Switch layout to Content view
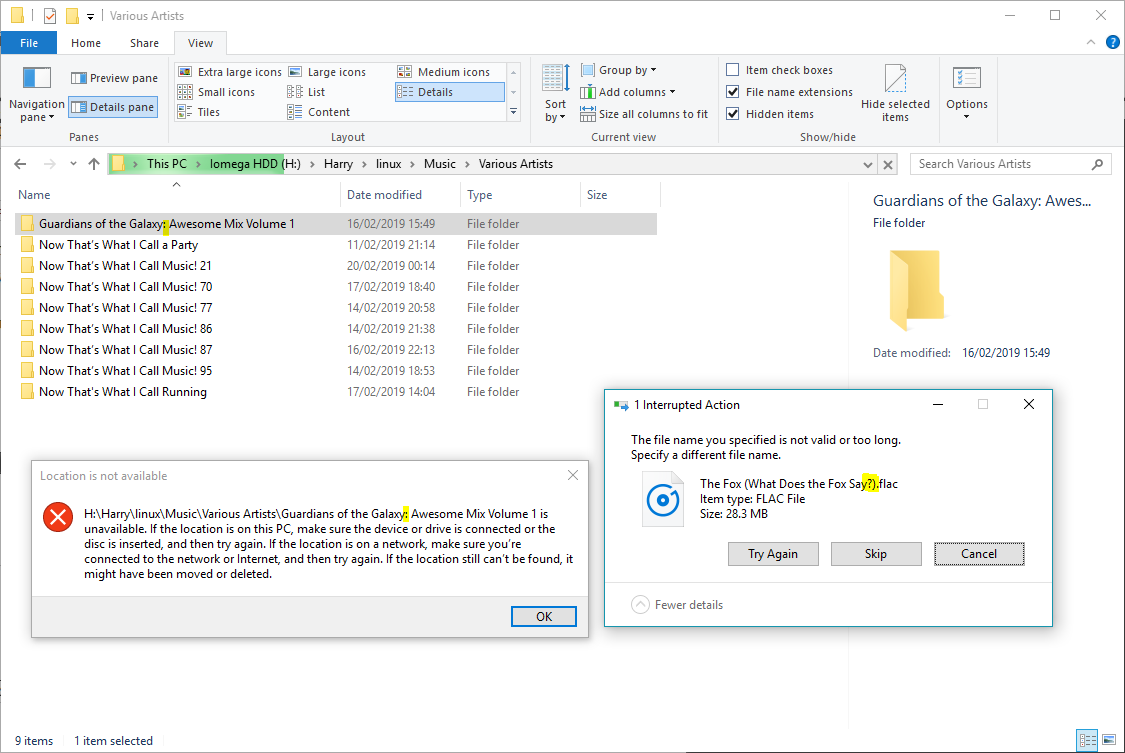This screenshot has height=753, width=1125. (319, 112)
